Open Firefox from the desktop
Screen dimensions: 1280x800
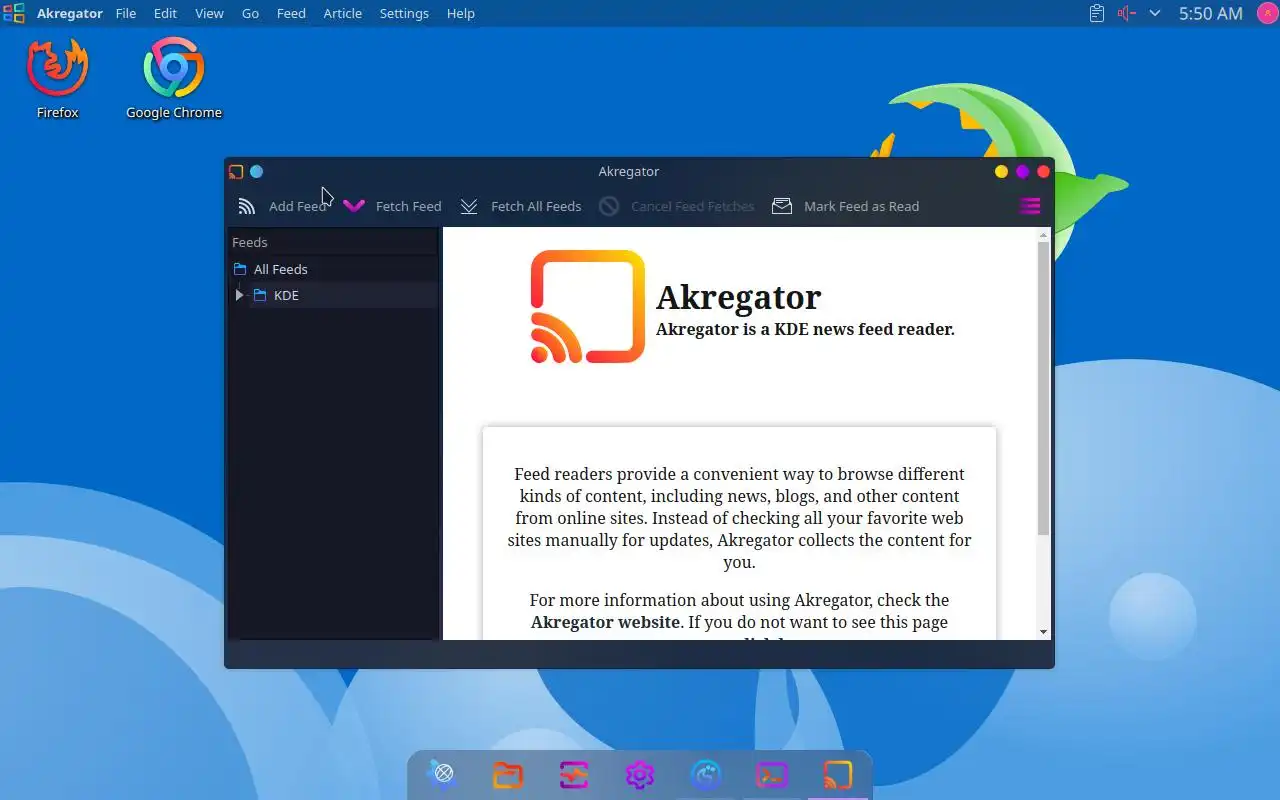pyautogui.click(x=58, y=78)
